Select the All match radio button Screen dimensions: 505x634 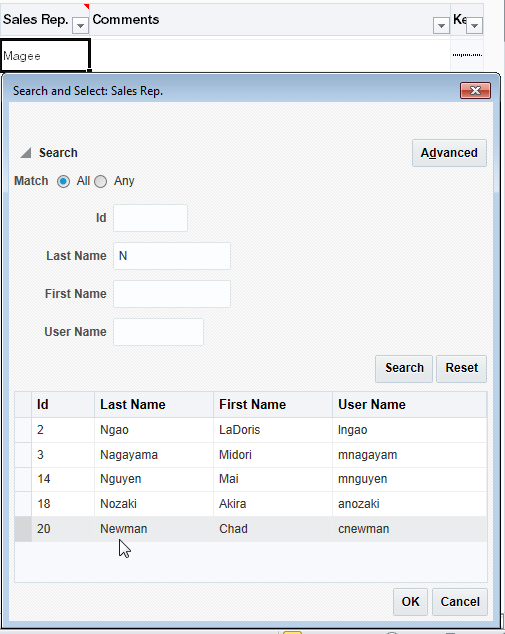[63, 181]
